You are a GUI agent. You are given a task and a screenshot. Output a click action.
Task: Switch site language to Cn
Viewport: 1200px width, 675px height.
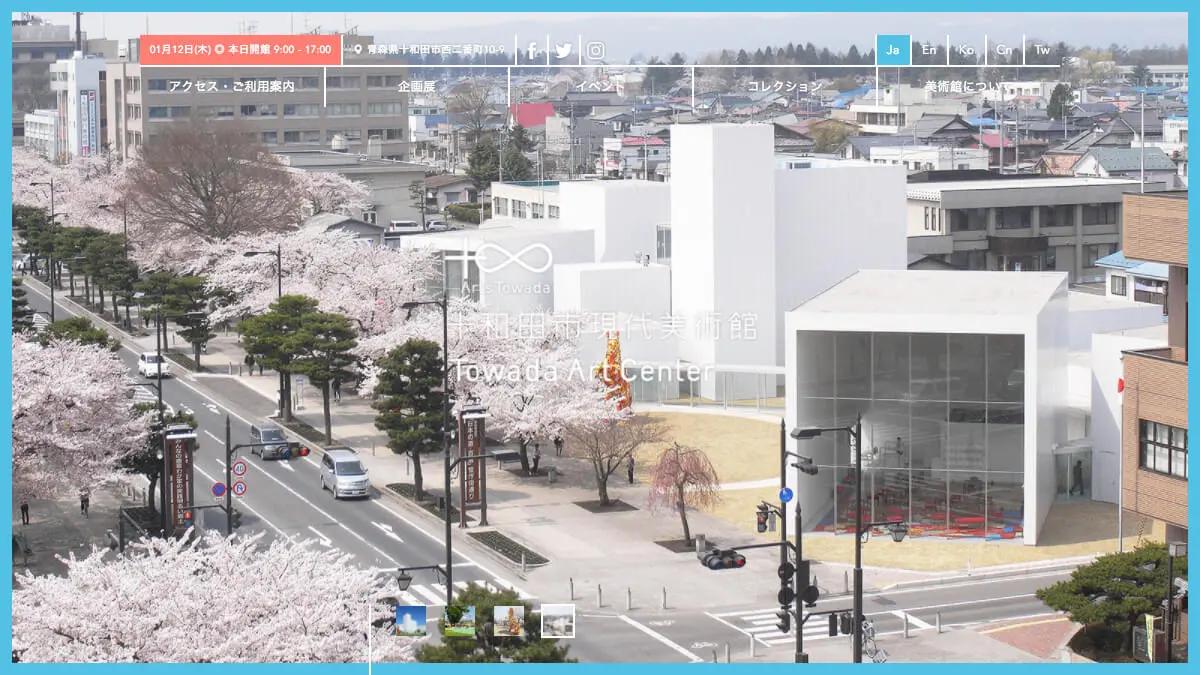1003,50
